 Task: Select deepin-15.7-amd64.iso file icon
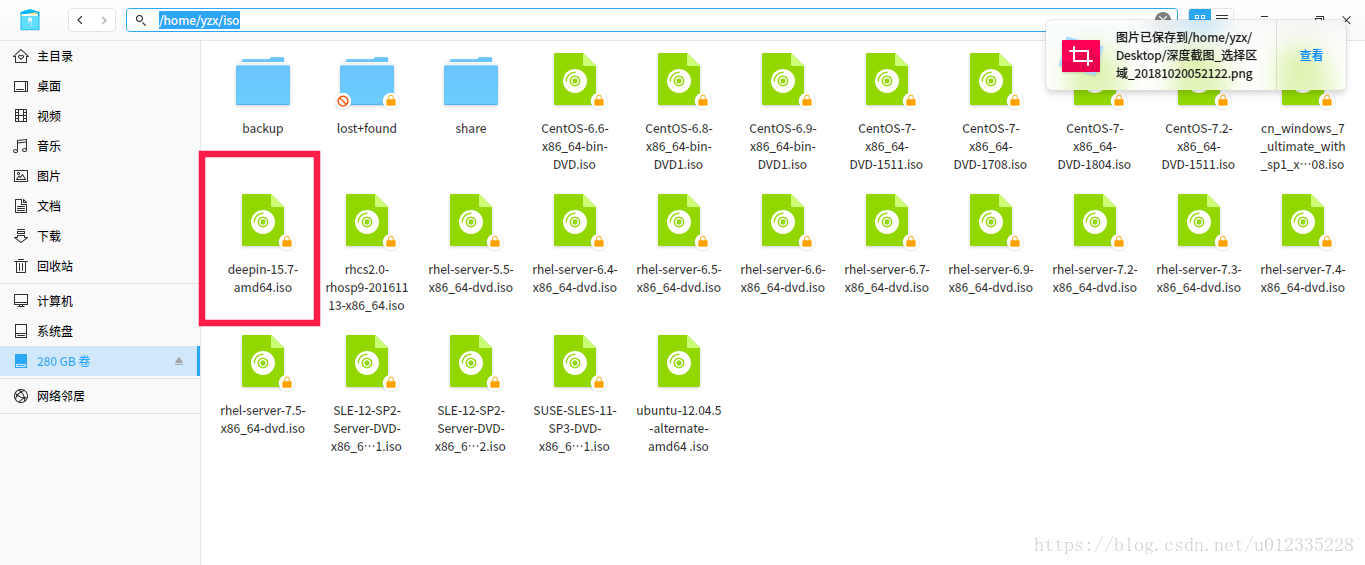point(263,221)
